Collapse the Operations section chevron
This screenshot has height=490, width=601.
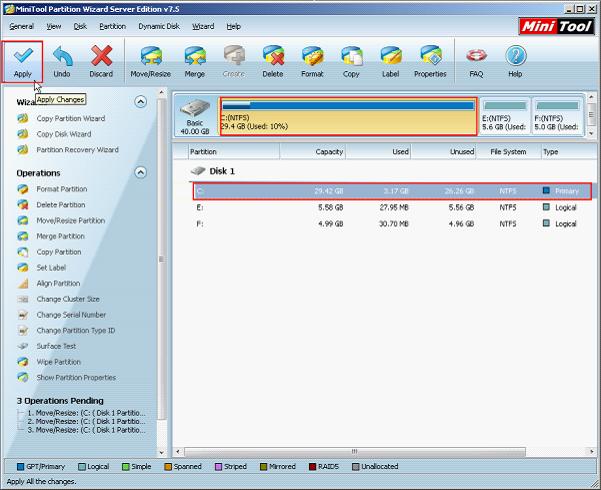click(x=141, y=173)
